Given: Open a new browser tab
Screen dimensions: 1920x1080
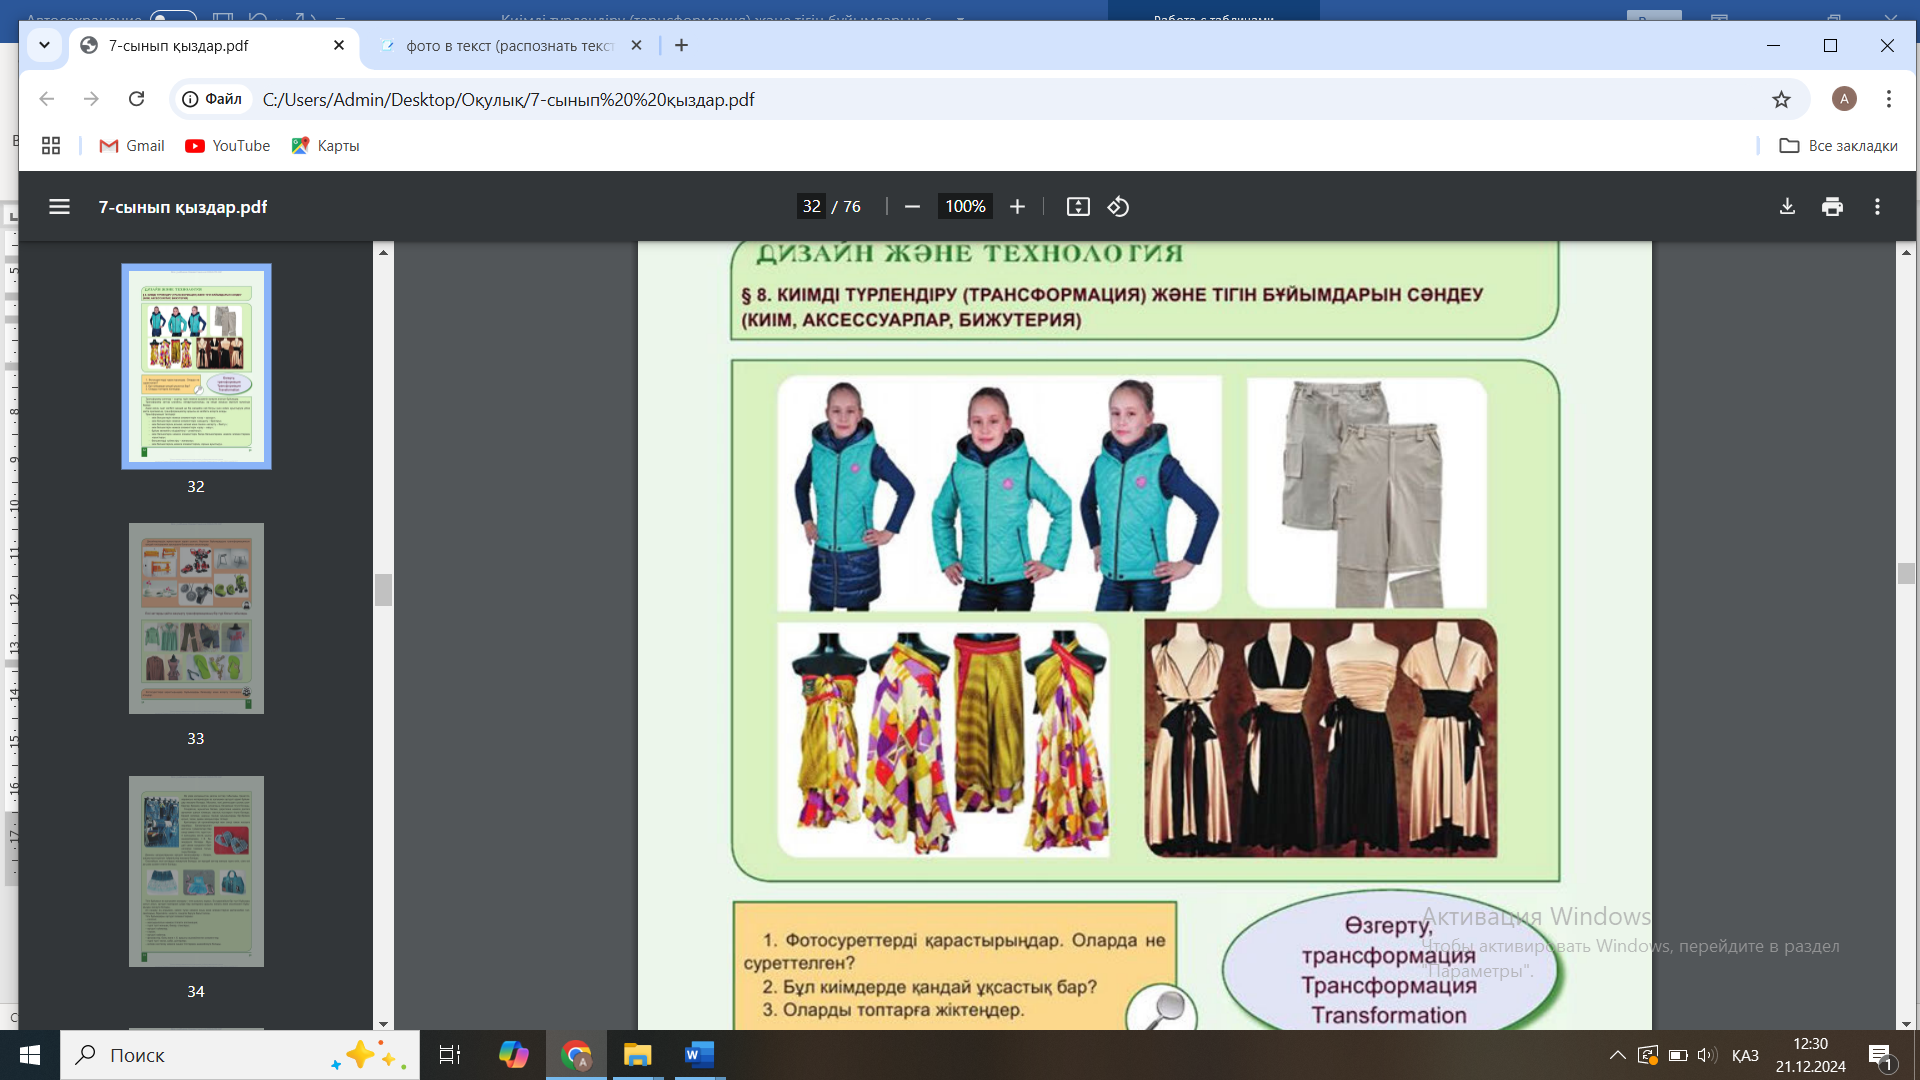Looking at the screenshot, I should coord(681,45).
